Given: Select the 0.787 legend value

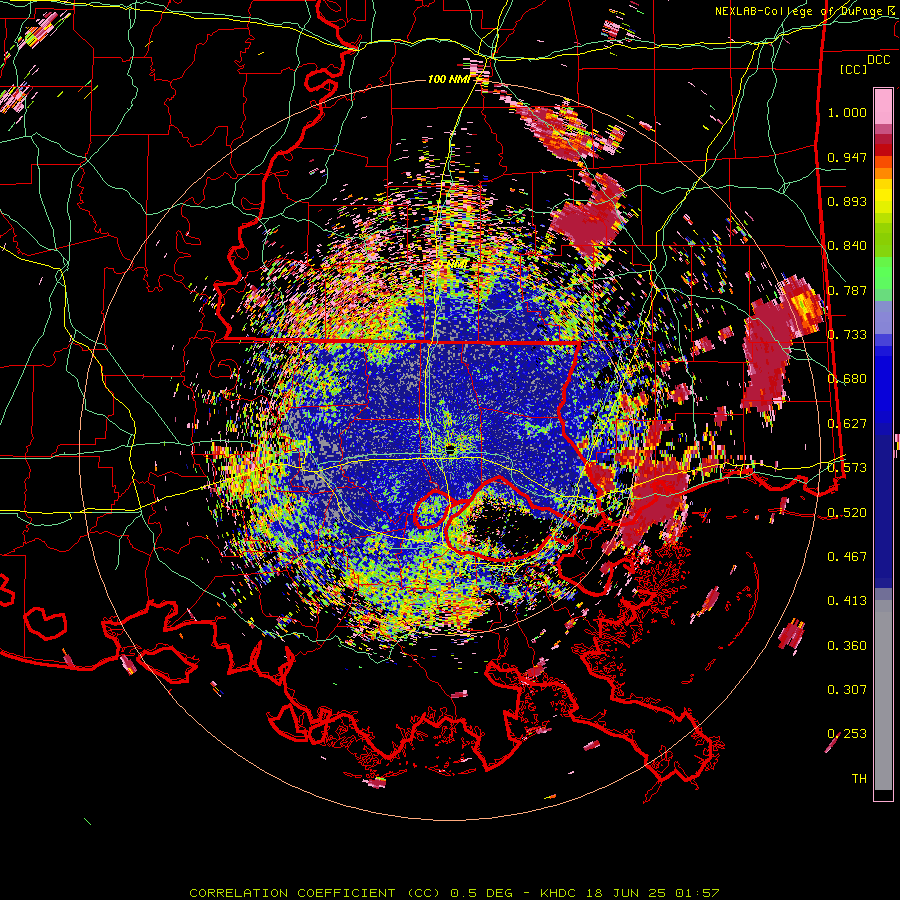Looking at the screenshot, I should pos(847,290).
